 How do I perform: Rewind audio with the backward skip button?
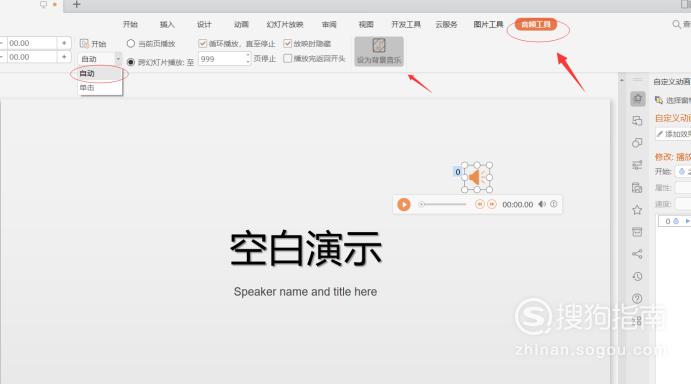point(479,204)
